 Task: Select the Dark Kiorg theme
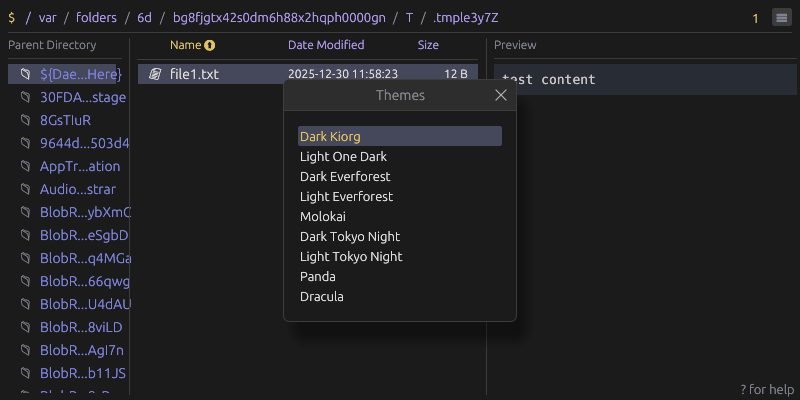(x=399, y=136)
